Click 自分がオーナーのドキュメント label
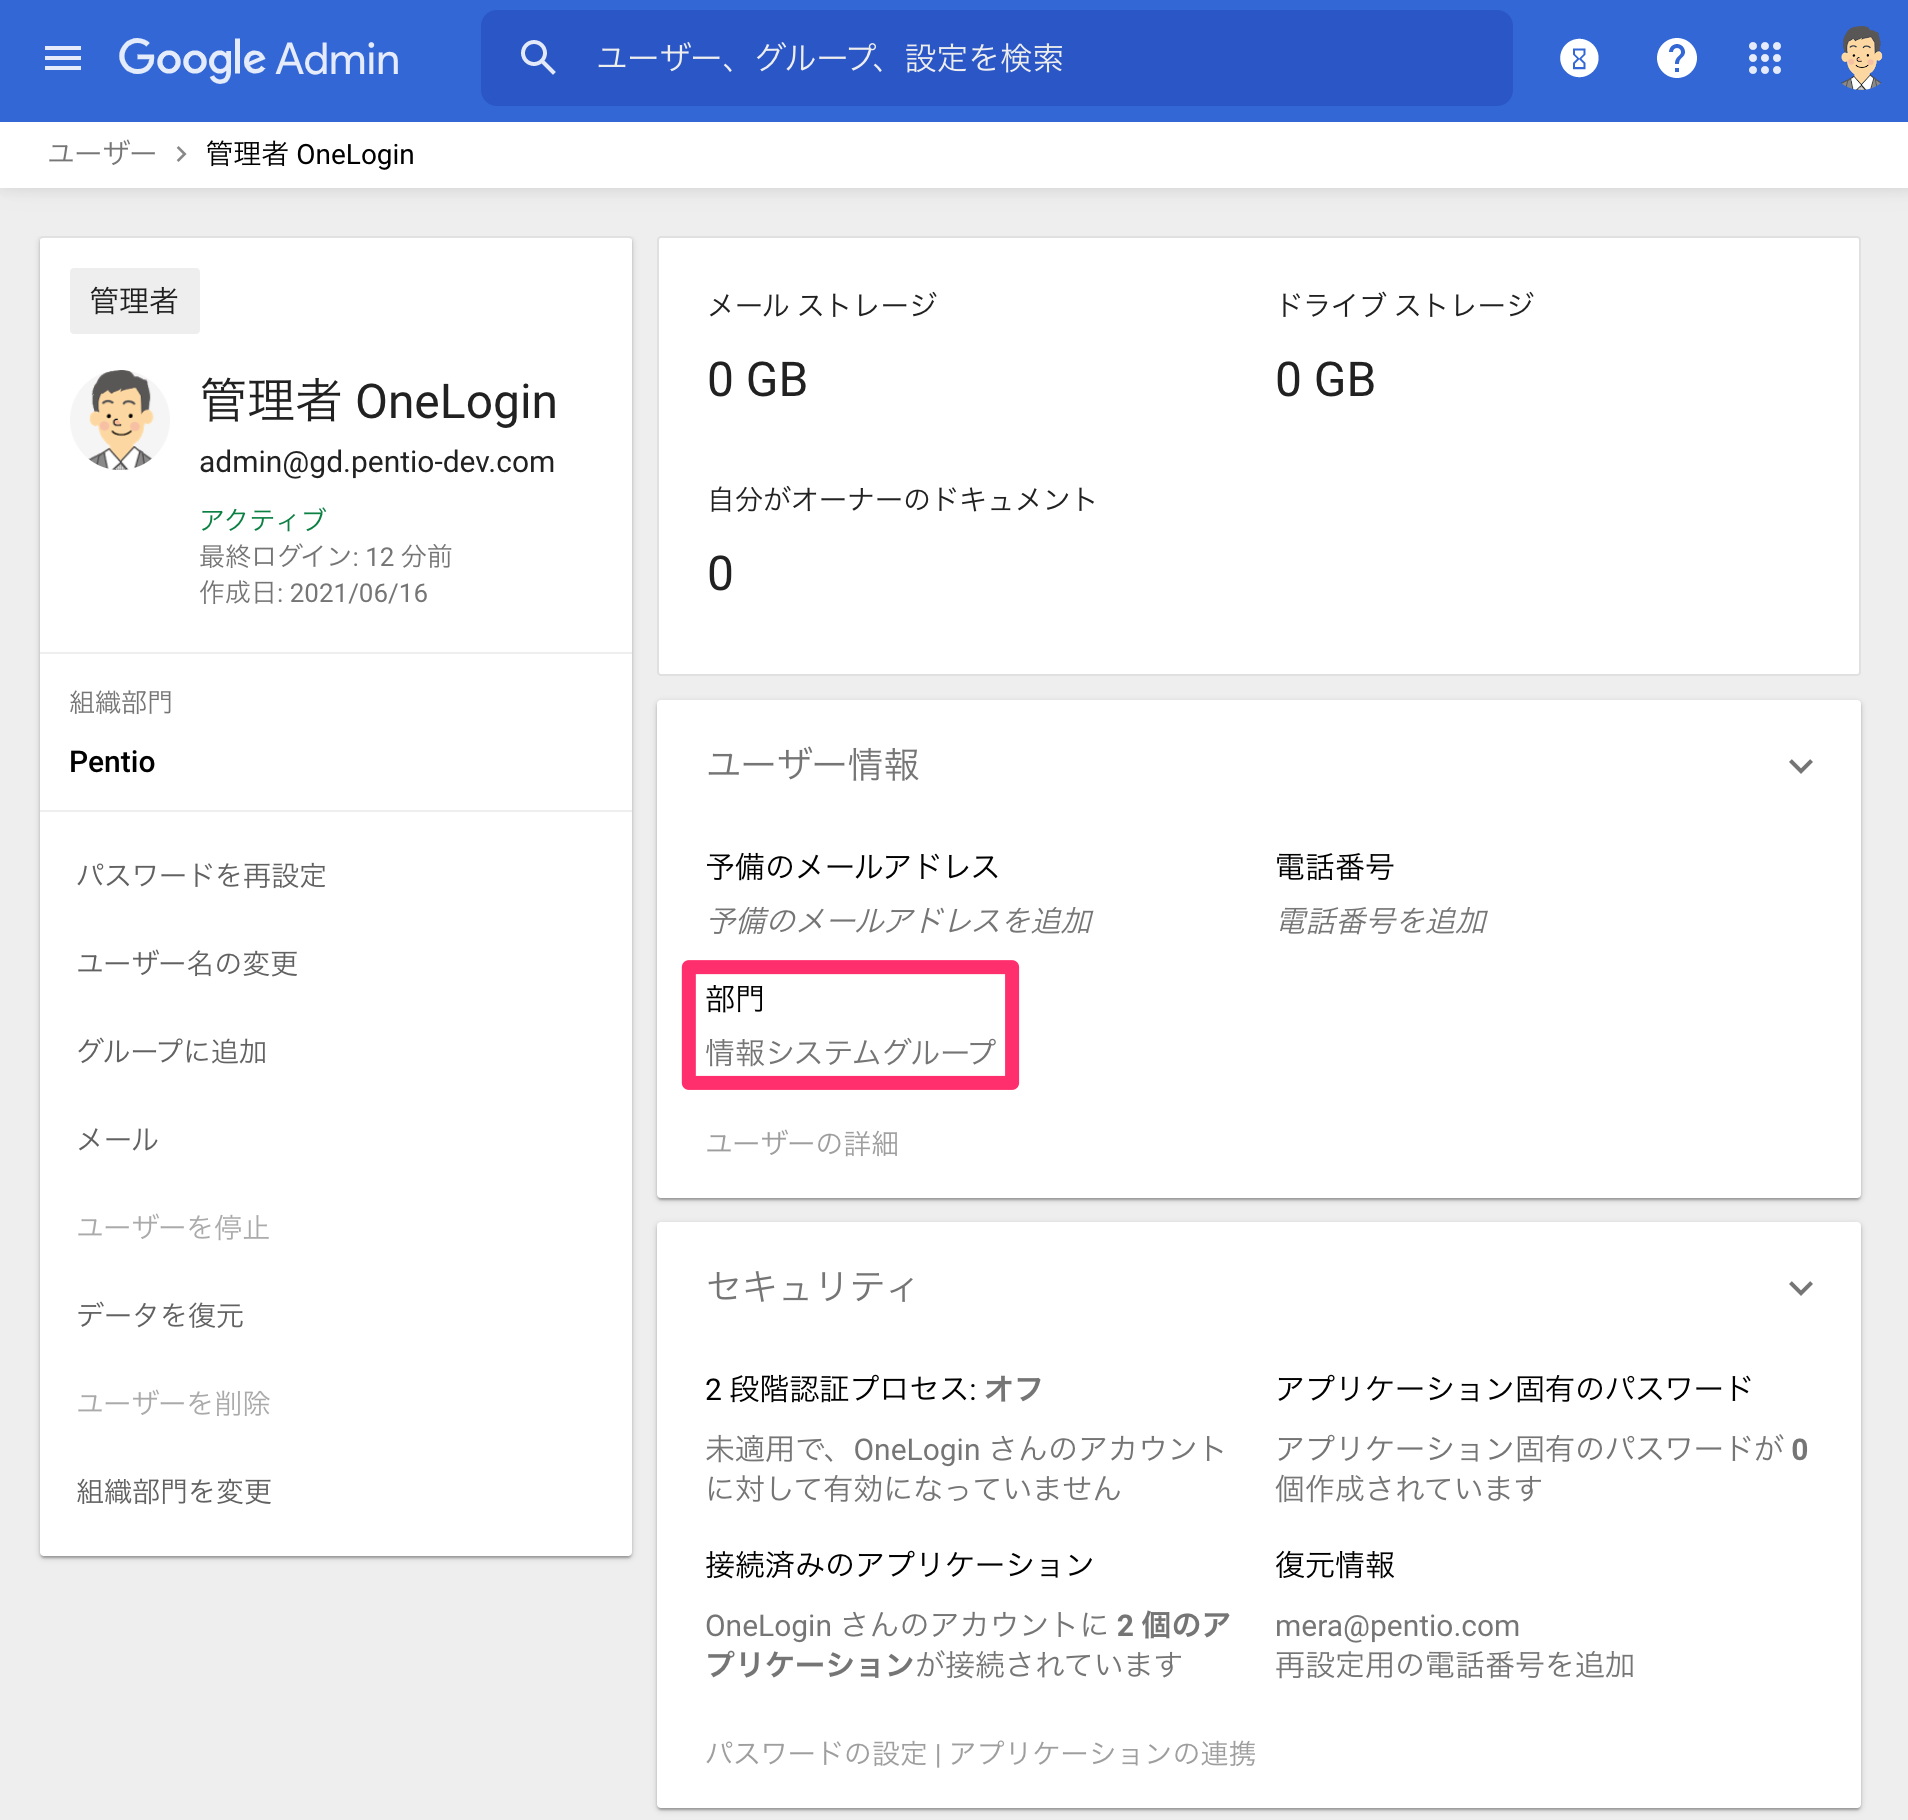 click(902, 499)
